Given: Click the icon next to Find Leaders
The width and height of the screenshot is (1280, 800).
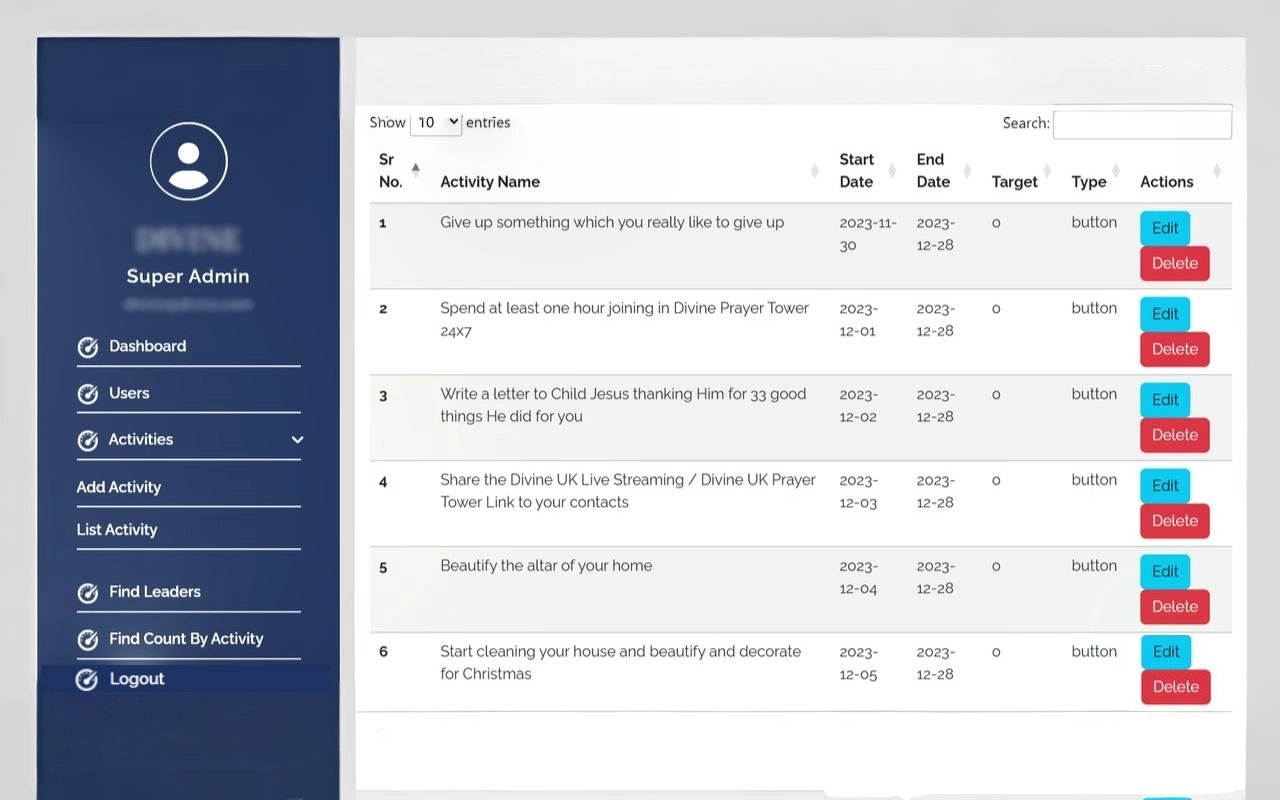Looking at the screenshot, I should pyautogui.click(x=88, y=593).
